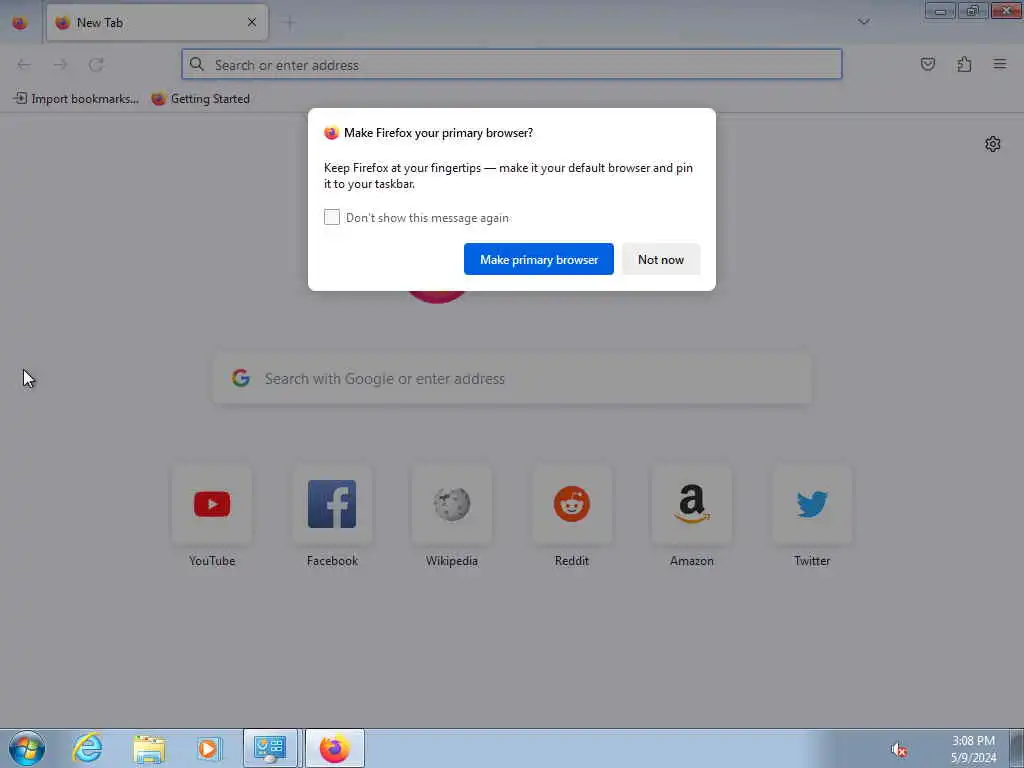Click the Search with Google field

click(512, 379)
